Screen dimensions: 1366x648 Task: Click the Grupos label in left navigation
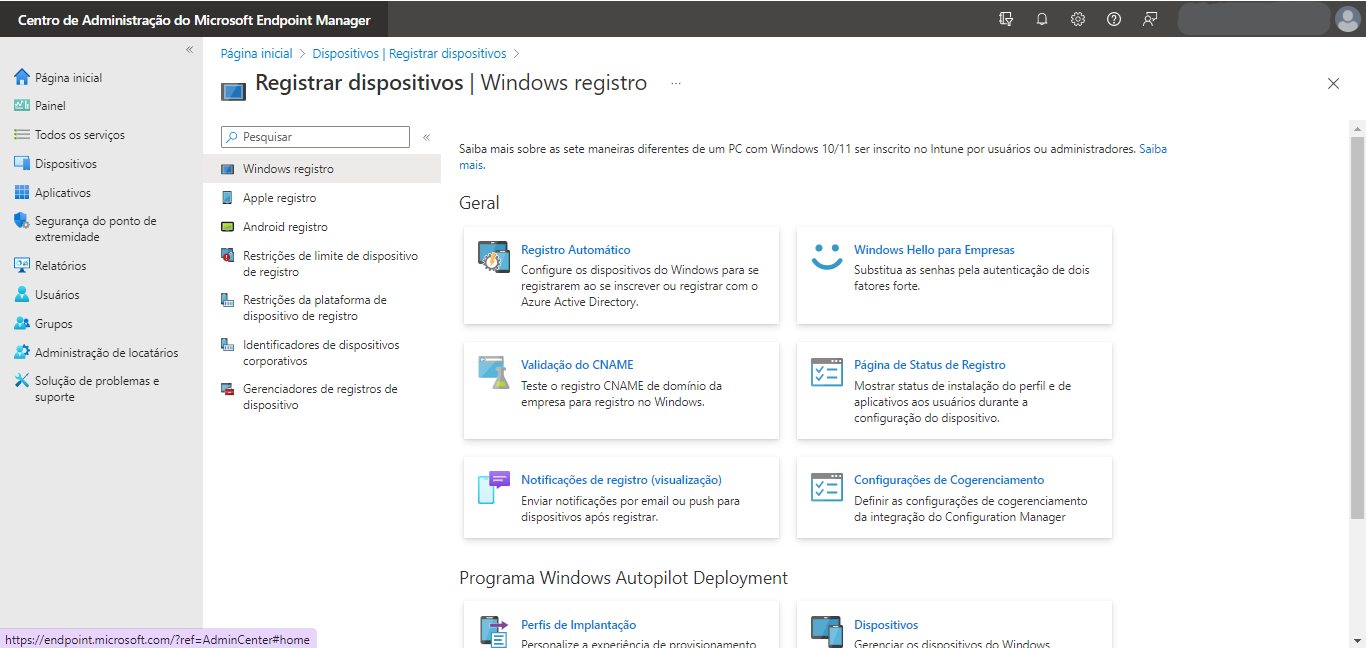(54, 324)
